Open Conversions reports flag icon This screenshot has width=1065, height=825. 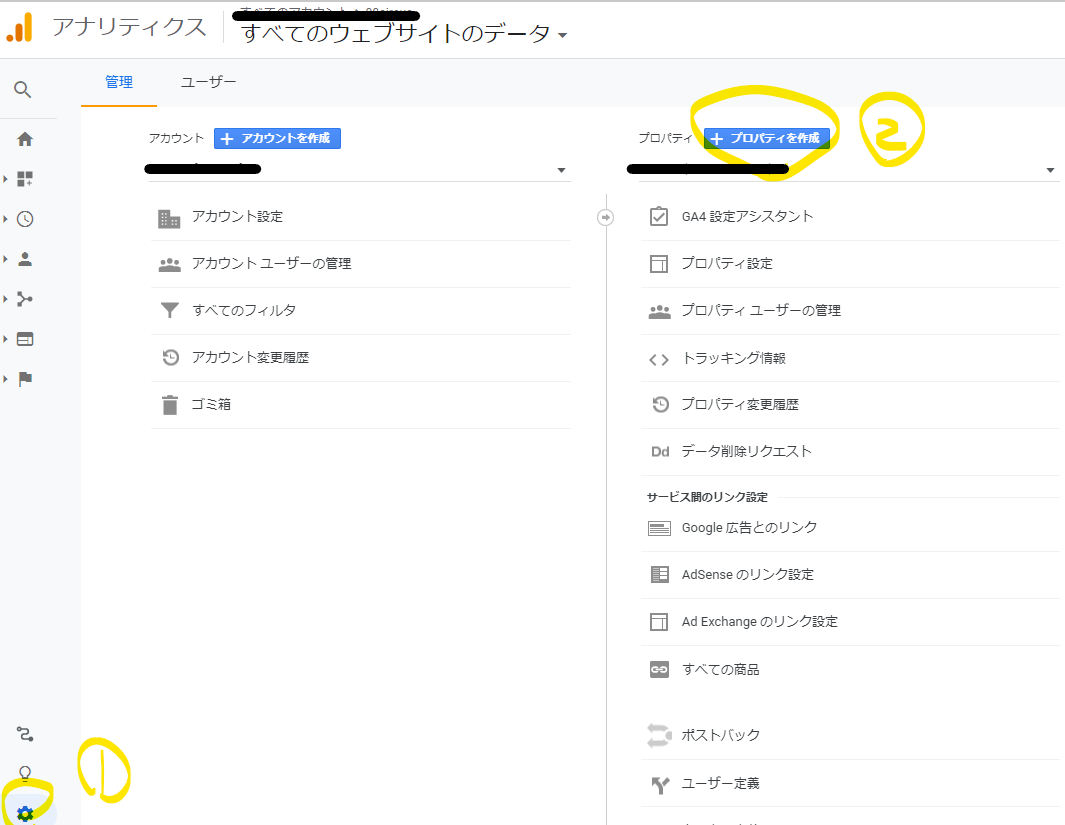click(x=25, y=379)
